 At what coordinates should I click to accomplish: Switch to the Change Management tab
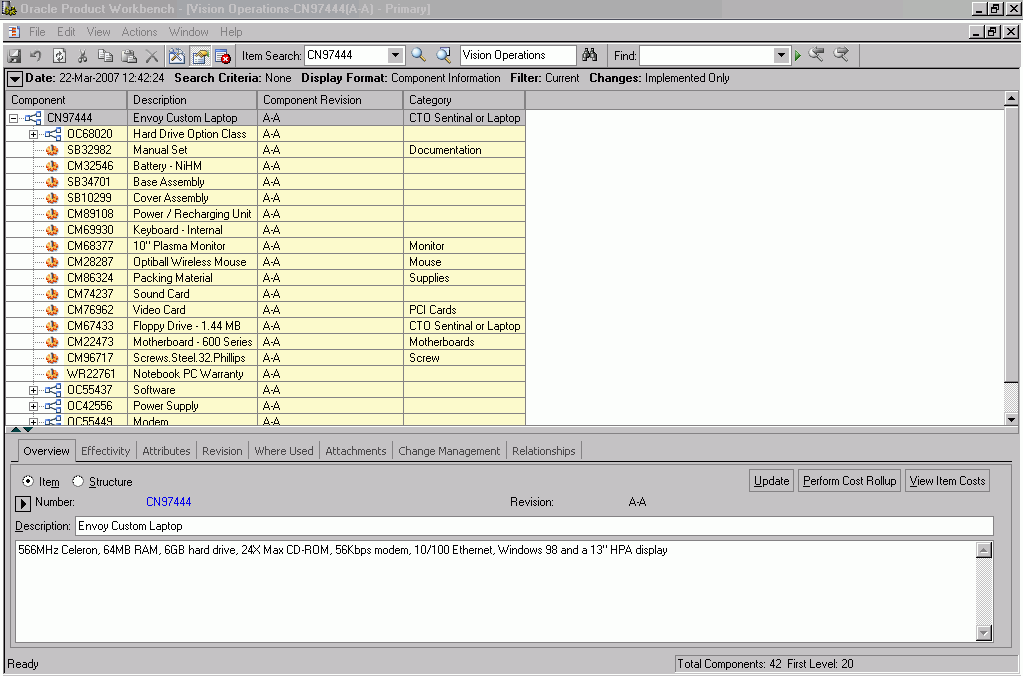tap(449, 451)
